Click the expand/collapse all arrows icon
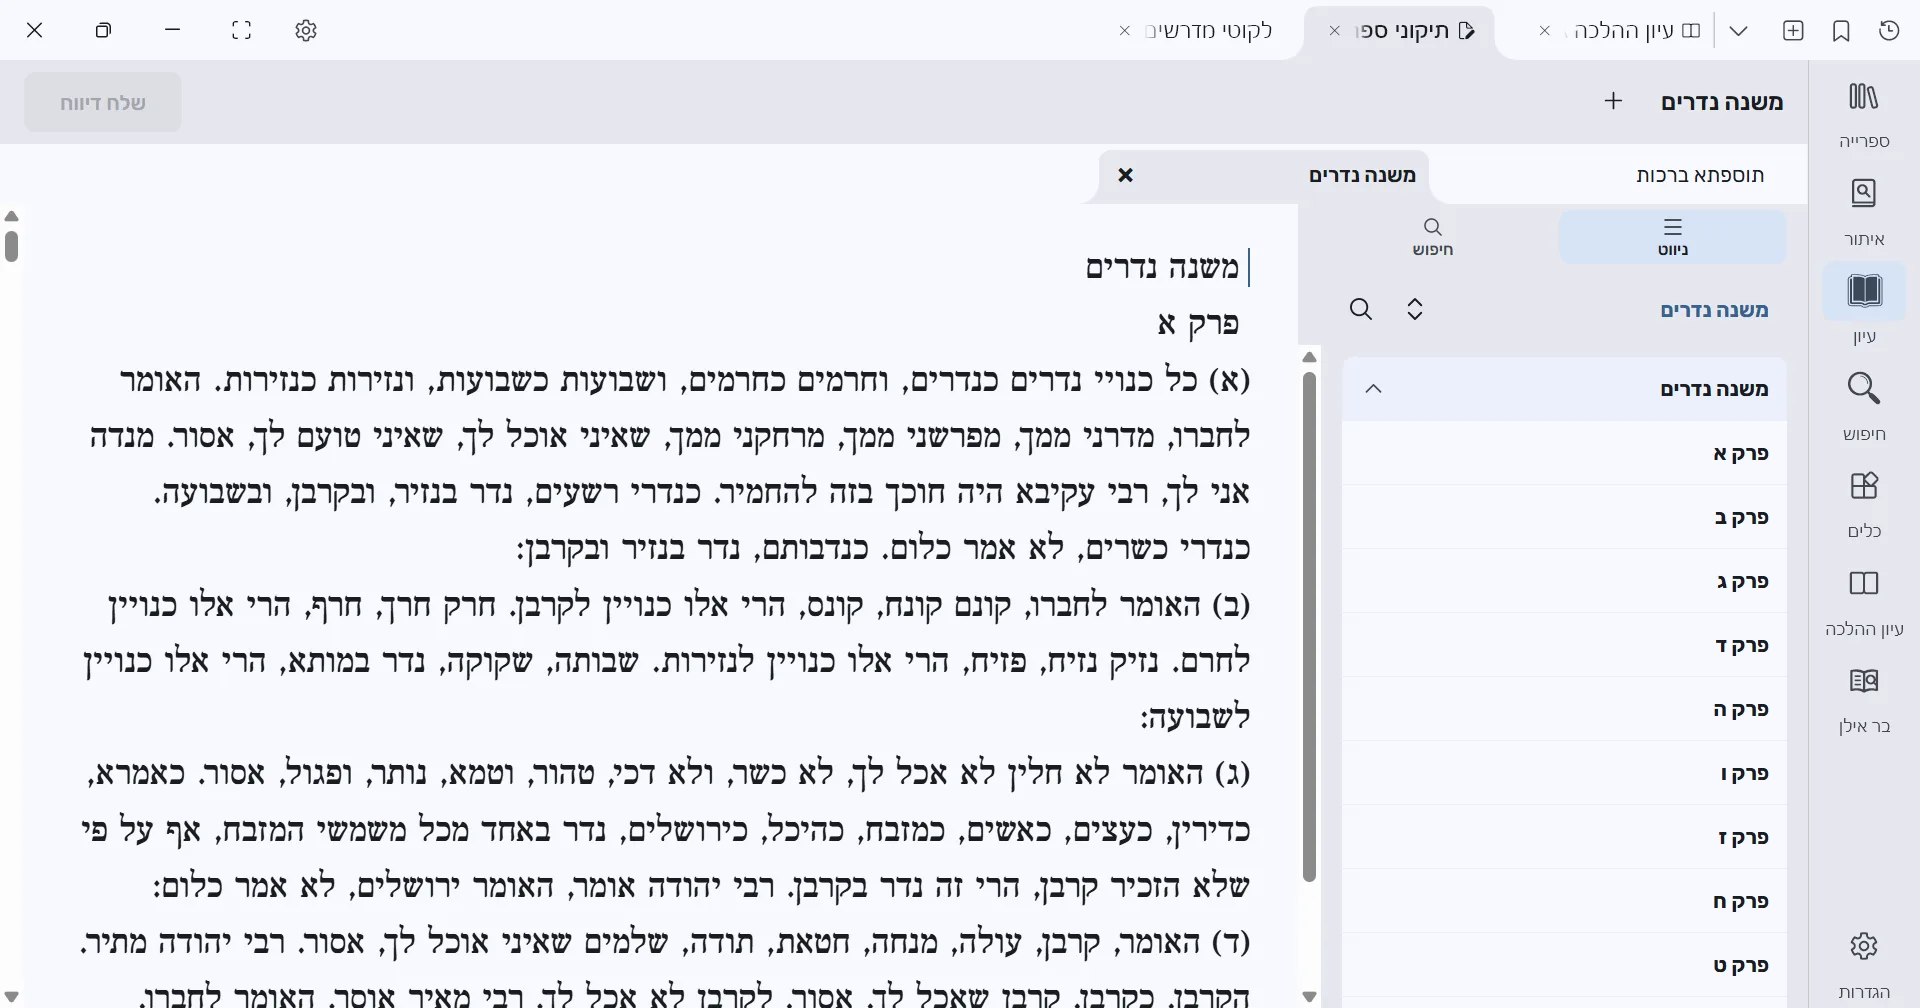 coord(1414,309)
